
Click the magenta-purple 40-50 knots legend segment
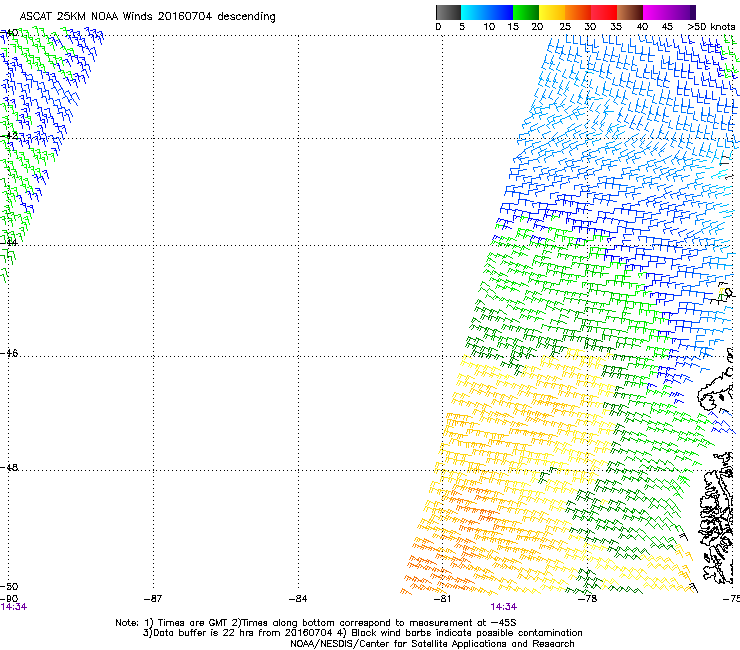click(669, 12)
